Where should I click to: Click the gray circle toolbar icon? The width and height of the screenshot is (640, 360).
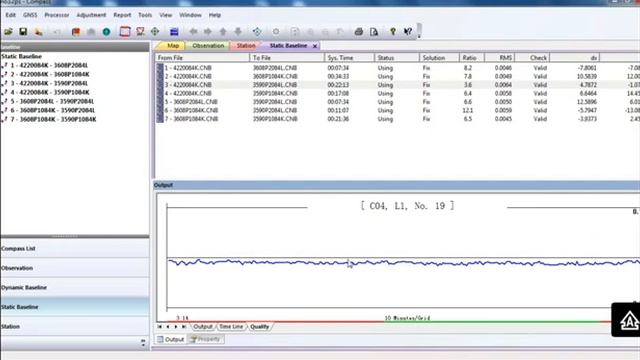point(276,31)
